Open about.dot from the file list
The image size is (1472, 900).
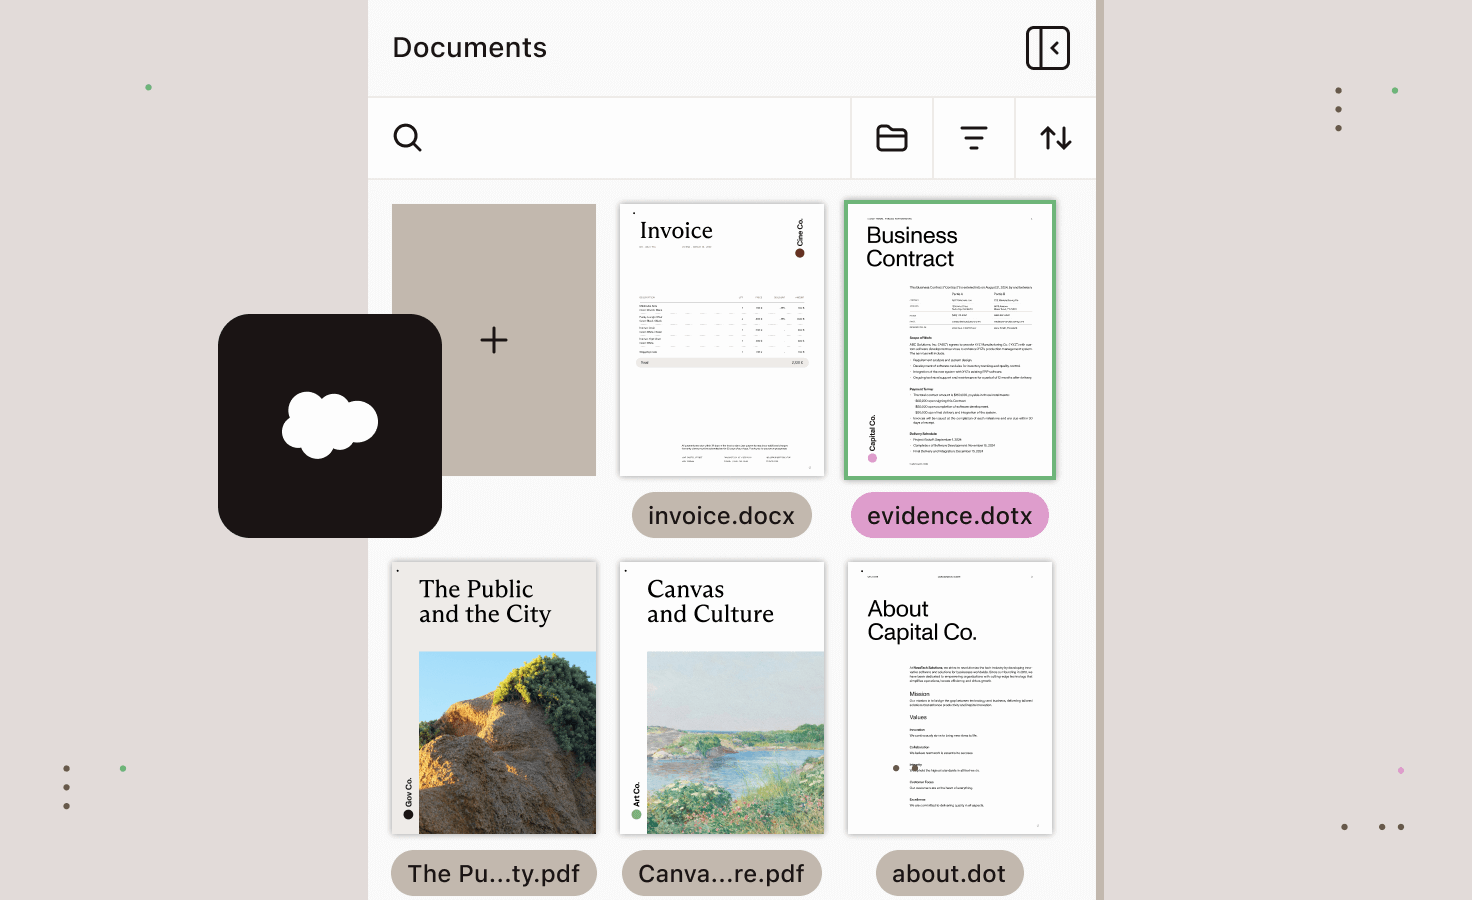click(x=949, y=873)
